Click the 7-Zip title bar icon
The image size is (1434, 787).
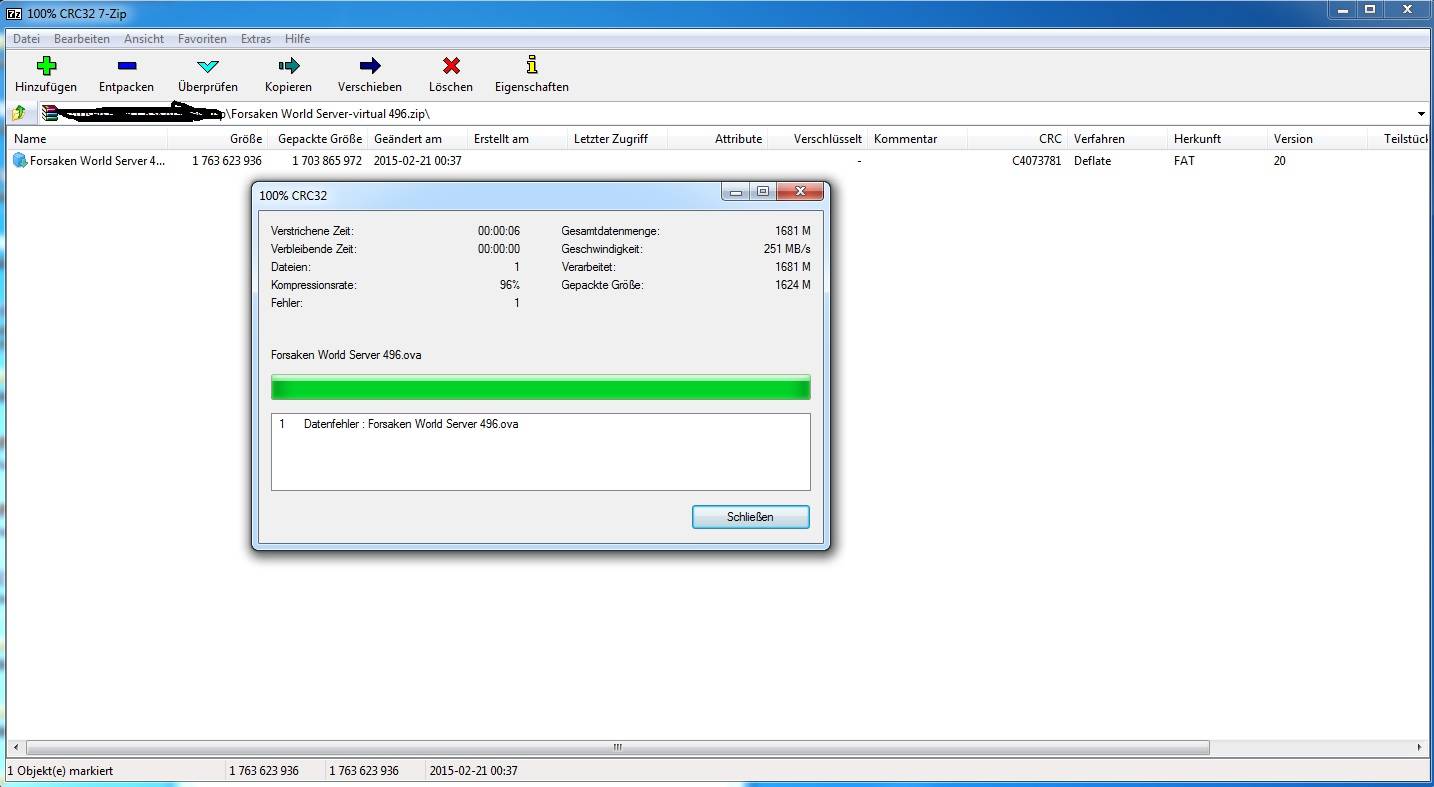click(14, 14)
